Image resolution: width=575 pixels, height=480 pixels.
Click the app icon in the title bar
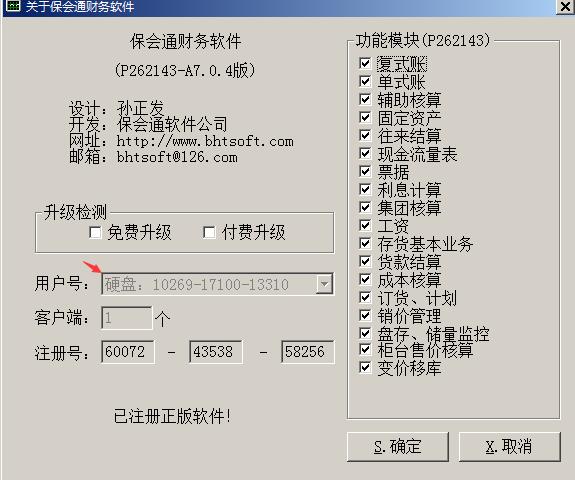pos(14,6)
